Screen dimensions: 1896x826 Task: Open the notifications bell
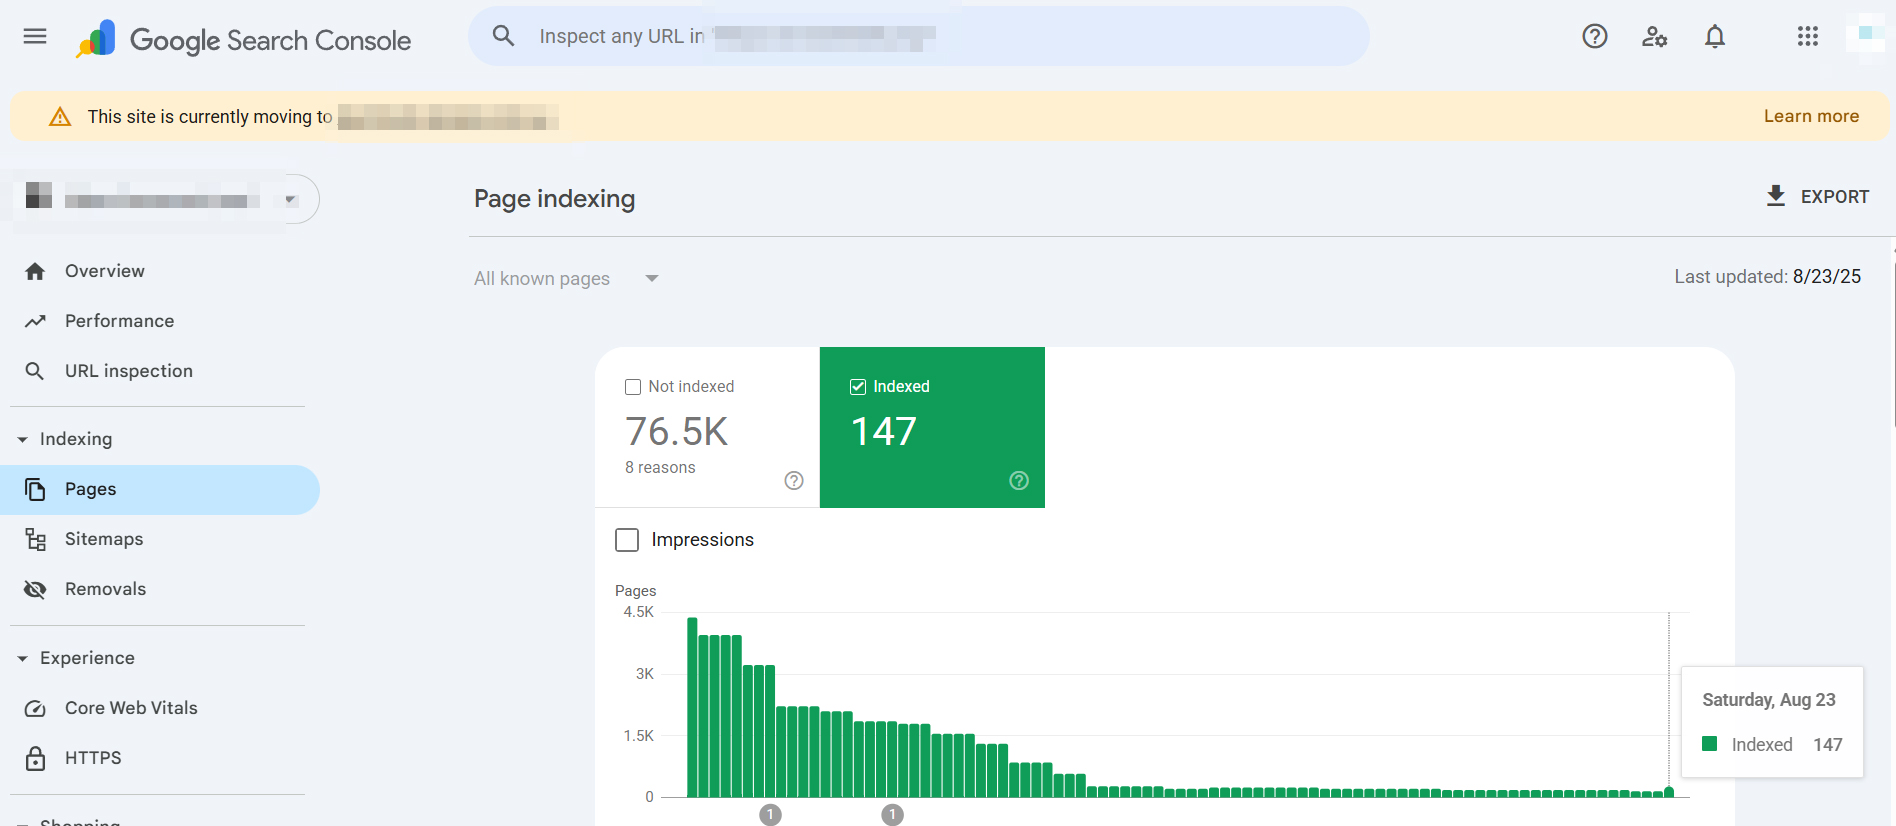pos(1714,37)
